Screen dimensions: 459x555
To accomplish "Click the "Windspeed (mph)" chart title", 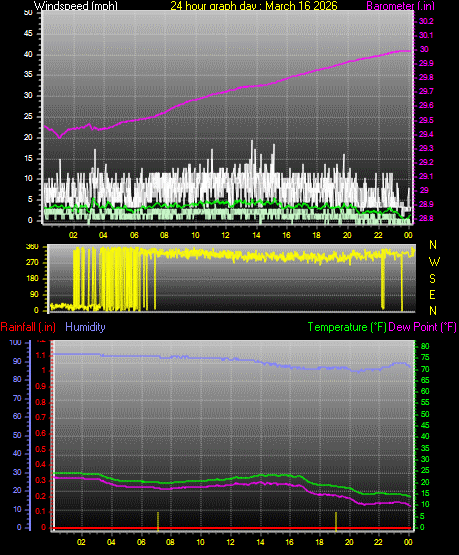I will pos(75,6).
